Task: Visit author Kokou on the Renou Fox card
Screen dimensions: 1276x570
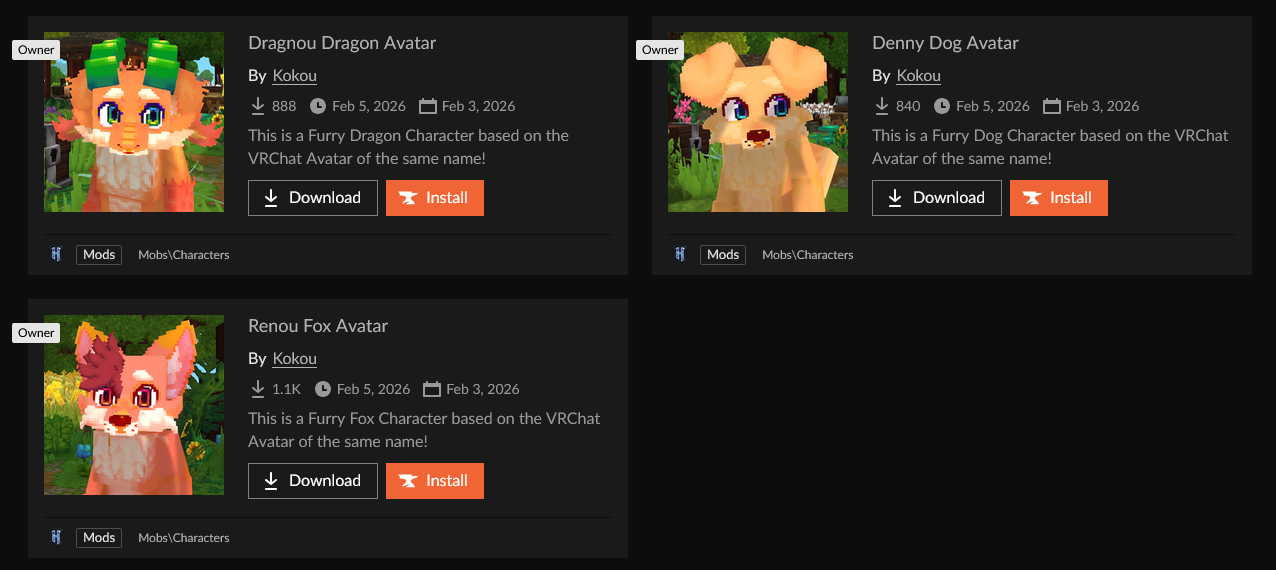Action: 295,359
